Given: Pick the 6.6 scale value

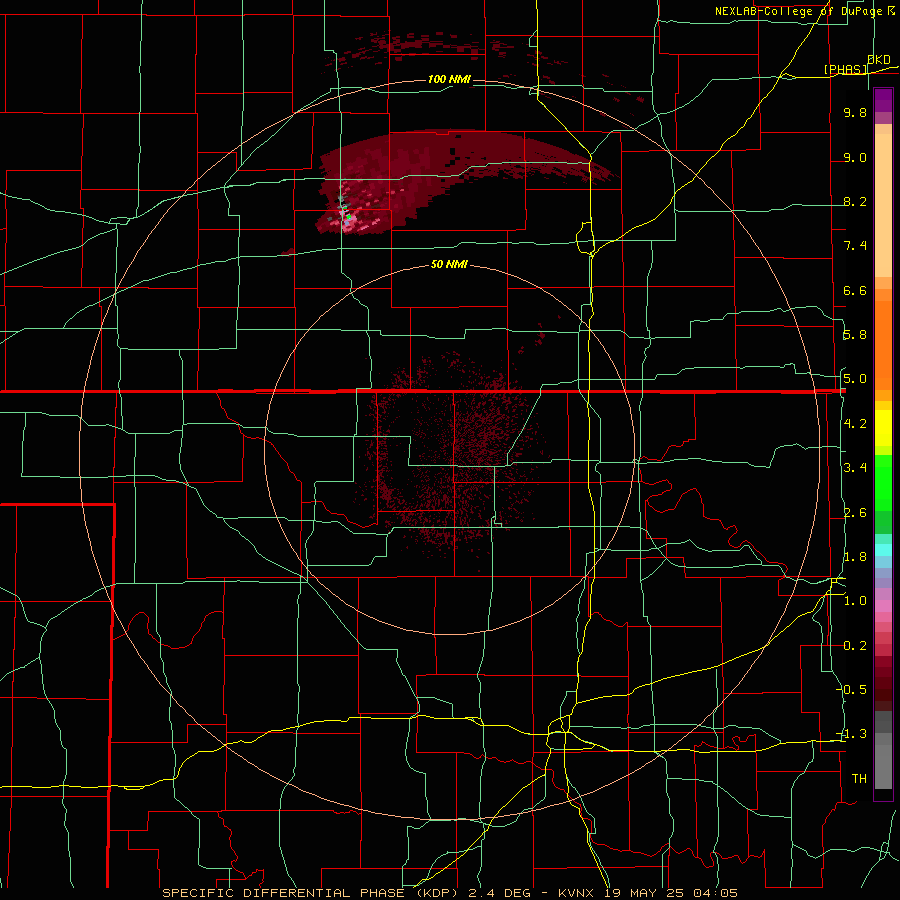Looking at the screenshot, I should [855, 290].
